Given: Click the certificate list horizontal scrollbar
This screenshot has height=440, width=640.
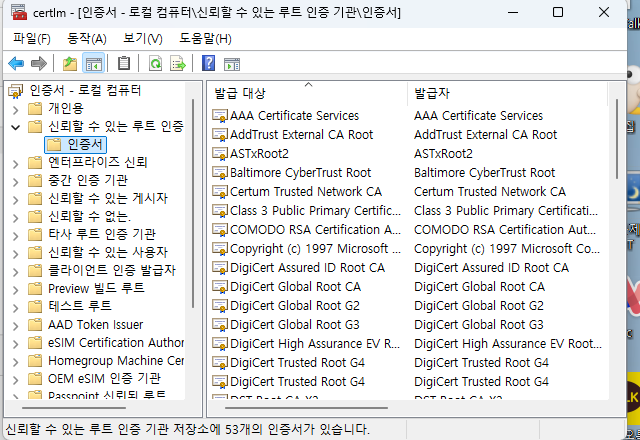Looking at the screenshot, I should (x=306, y=407).
